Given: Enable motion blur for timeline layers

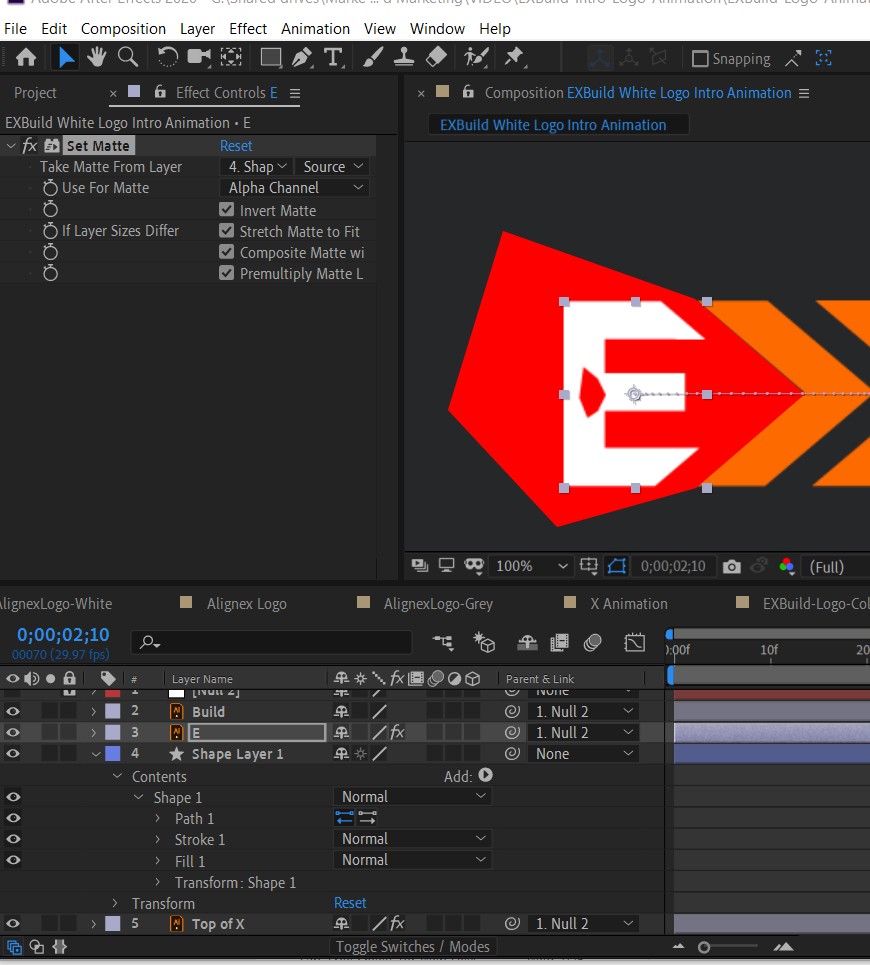Looking at the screenshot, I should 593,643.
